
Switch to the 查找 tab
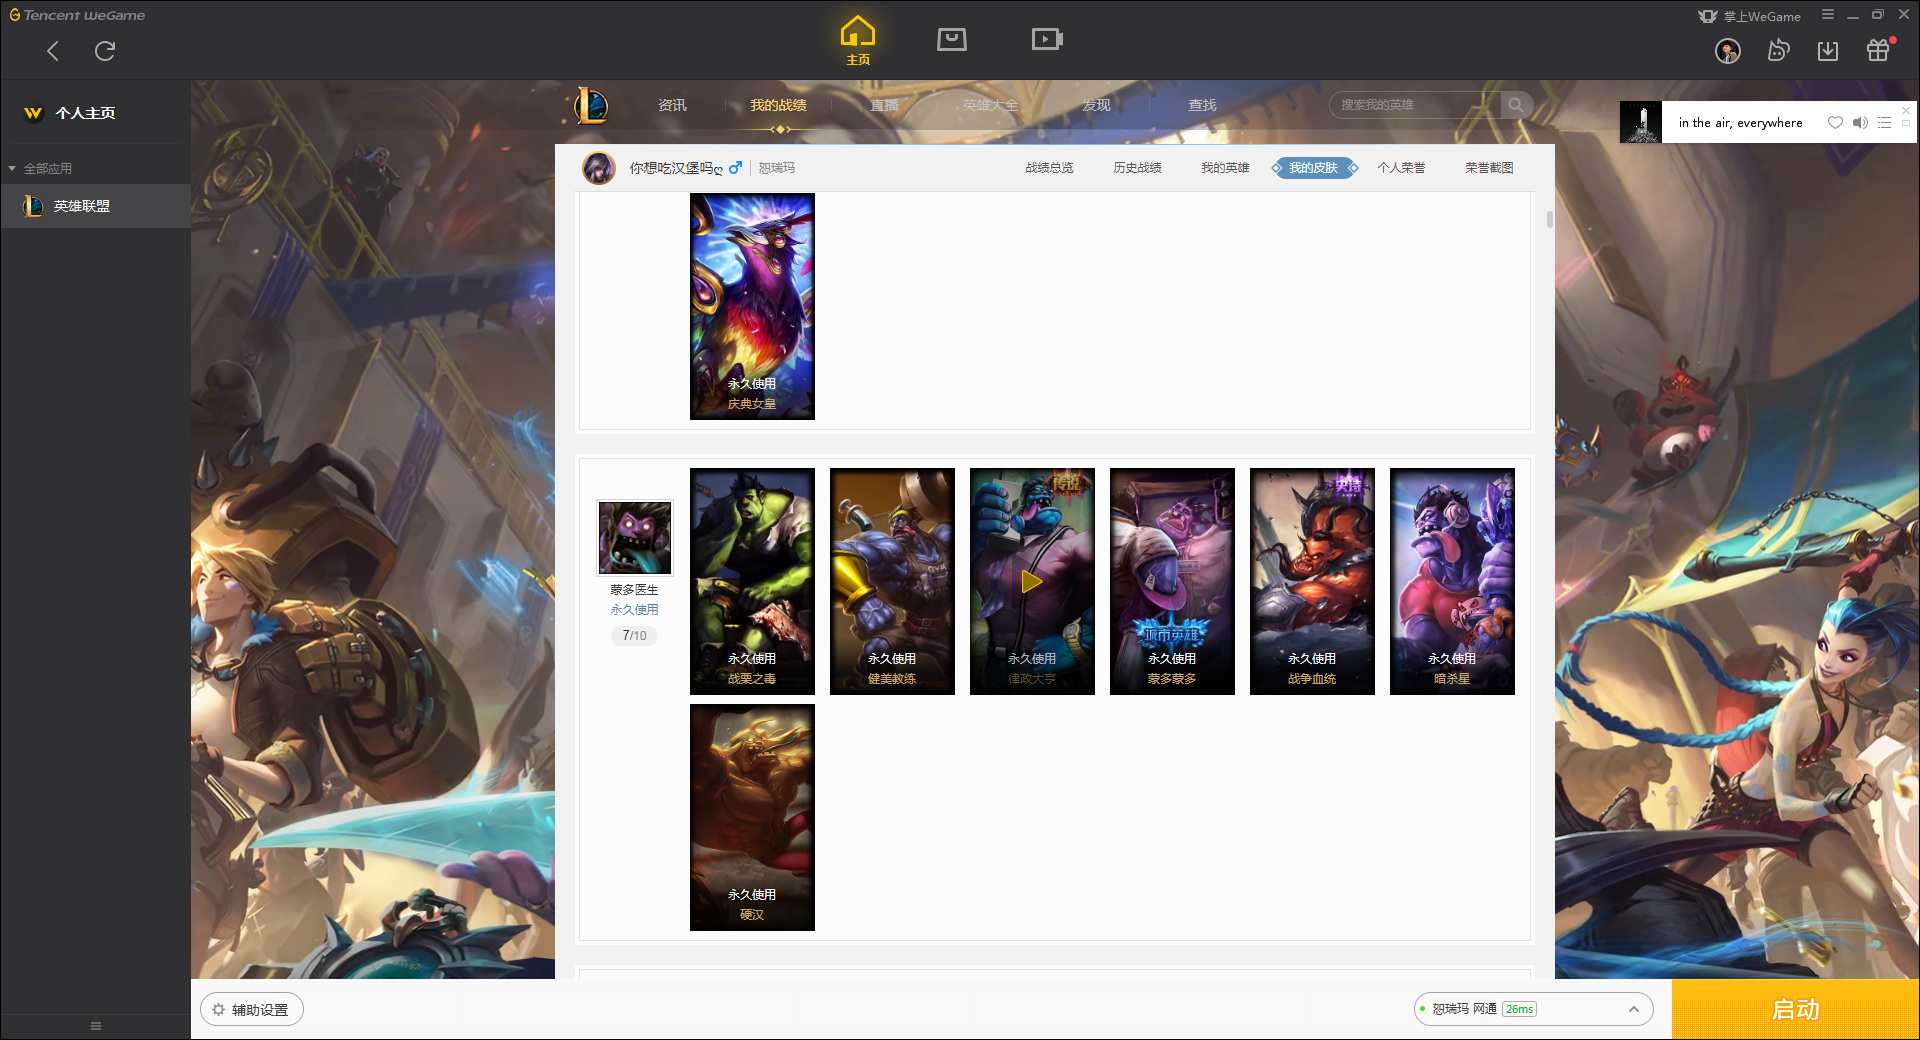pyautogui.click(x=1202, y=105)
